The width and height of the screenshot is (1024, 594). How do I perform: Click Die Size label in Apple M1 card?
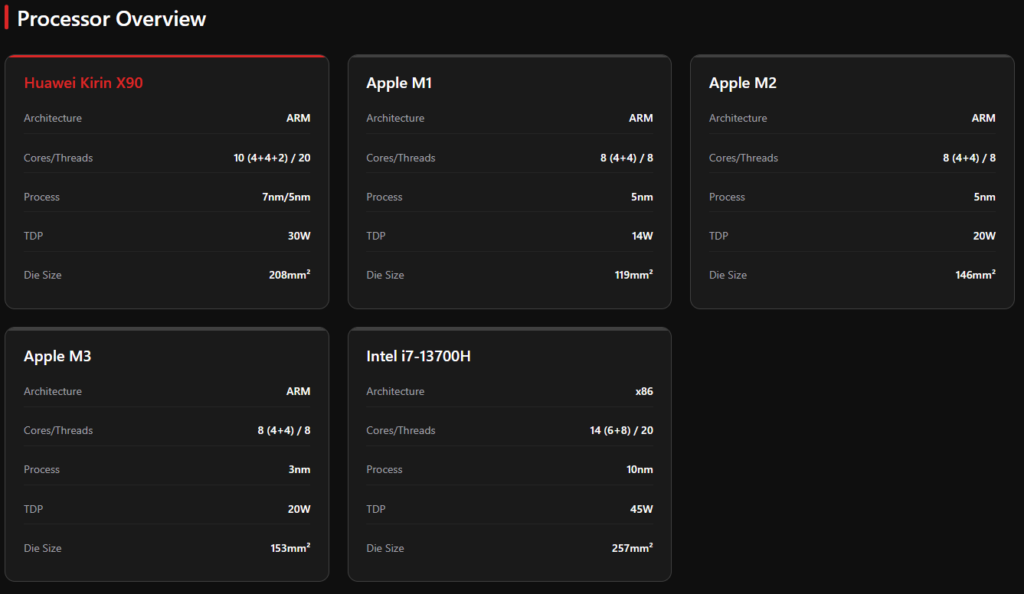pos(385,275)
